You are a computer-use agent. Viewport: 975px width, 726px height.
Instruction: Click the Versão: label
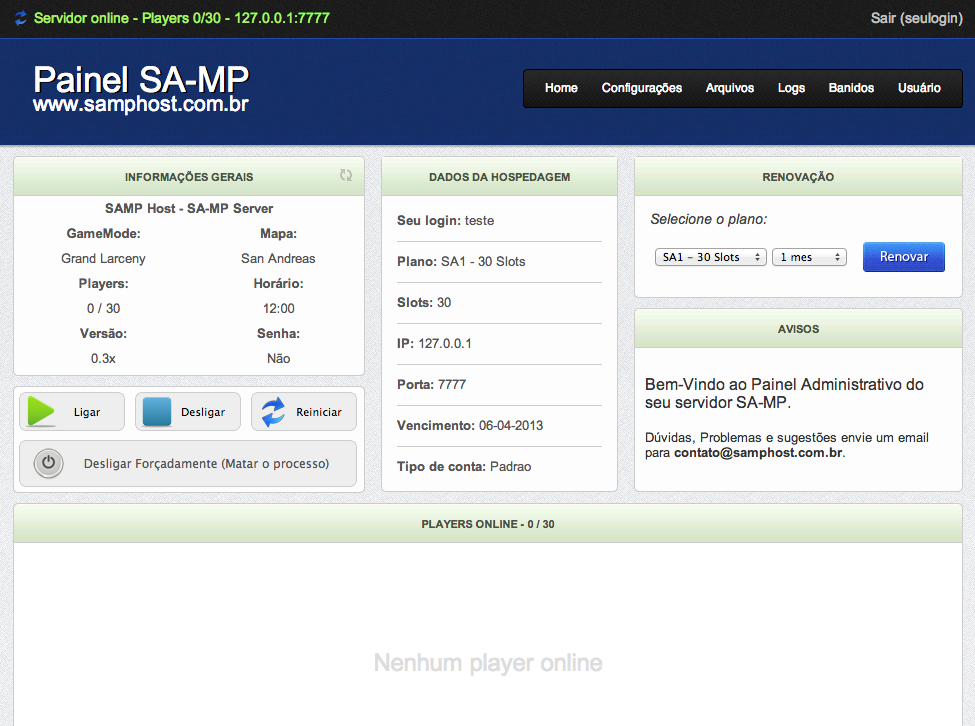click(x=103, y=334)
